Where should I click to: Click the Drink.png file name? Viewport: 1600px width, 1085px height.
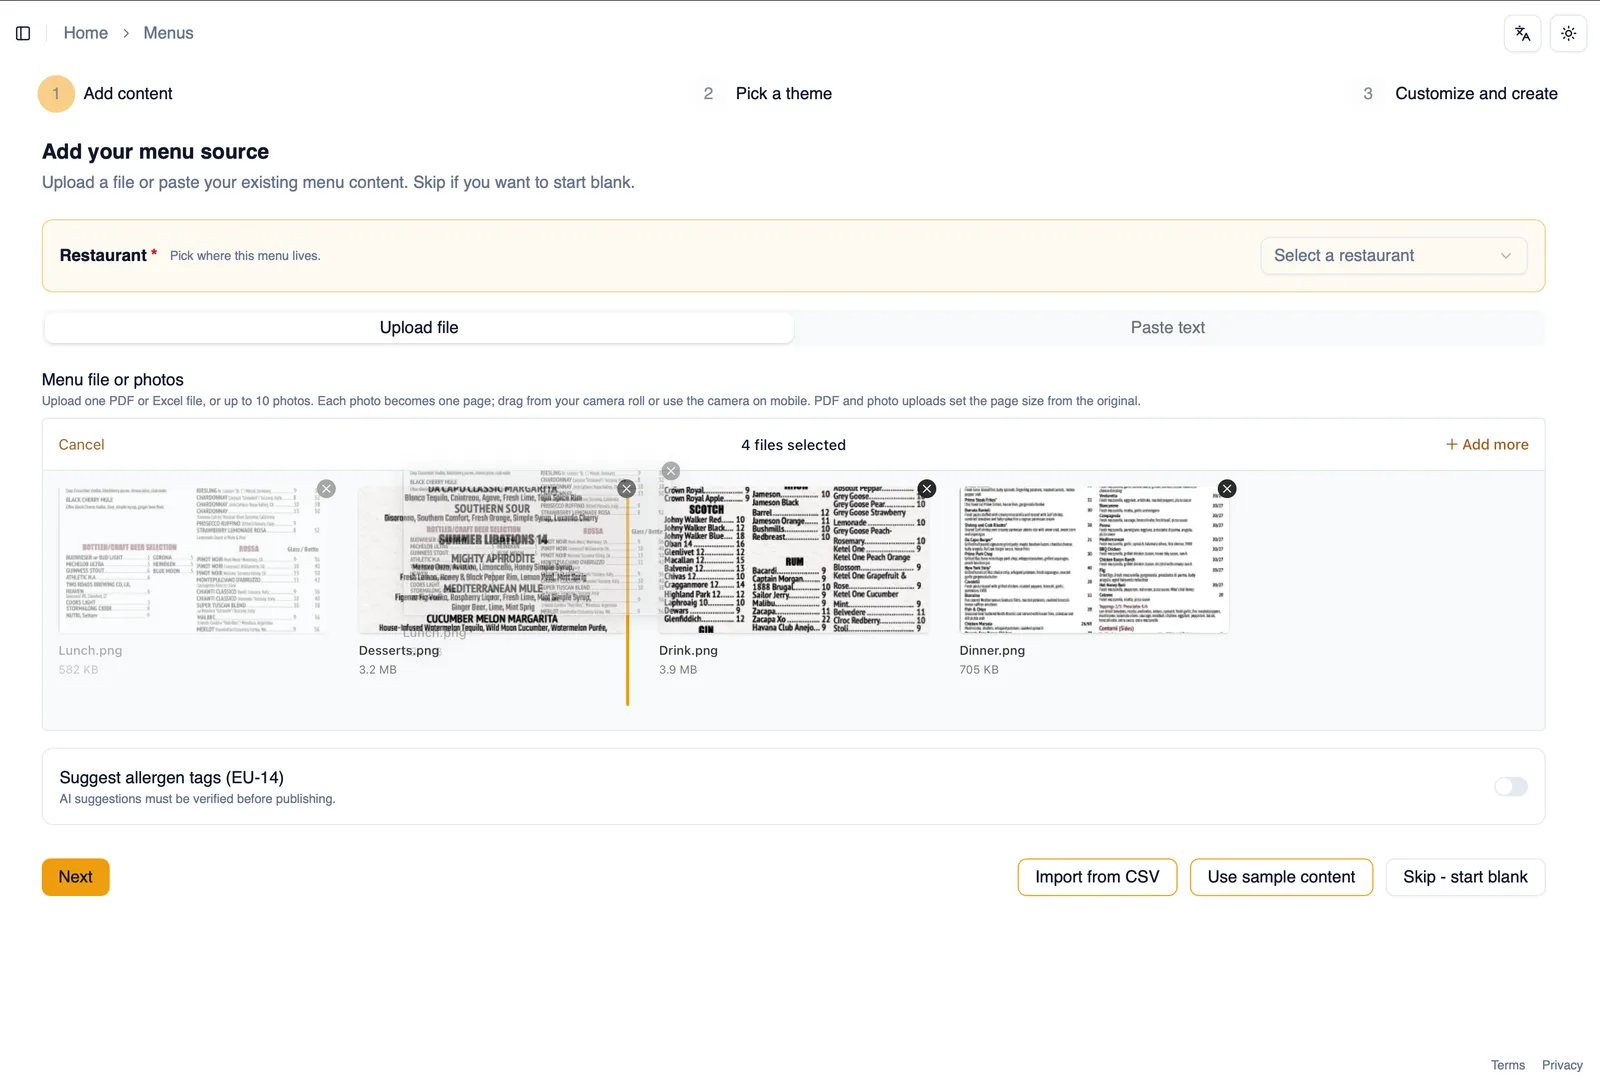[x=688, y=650]
